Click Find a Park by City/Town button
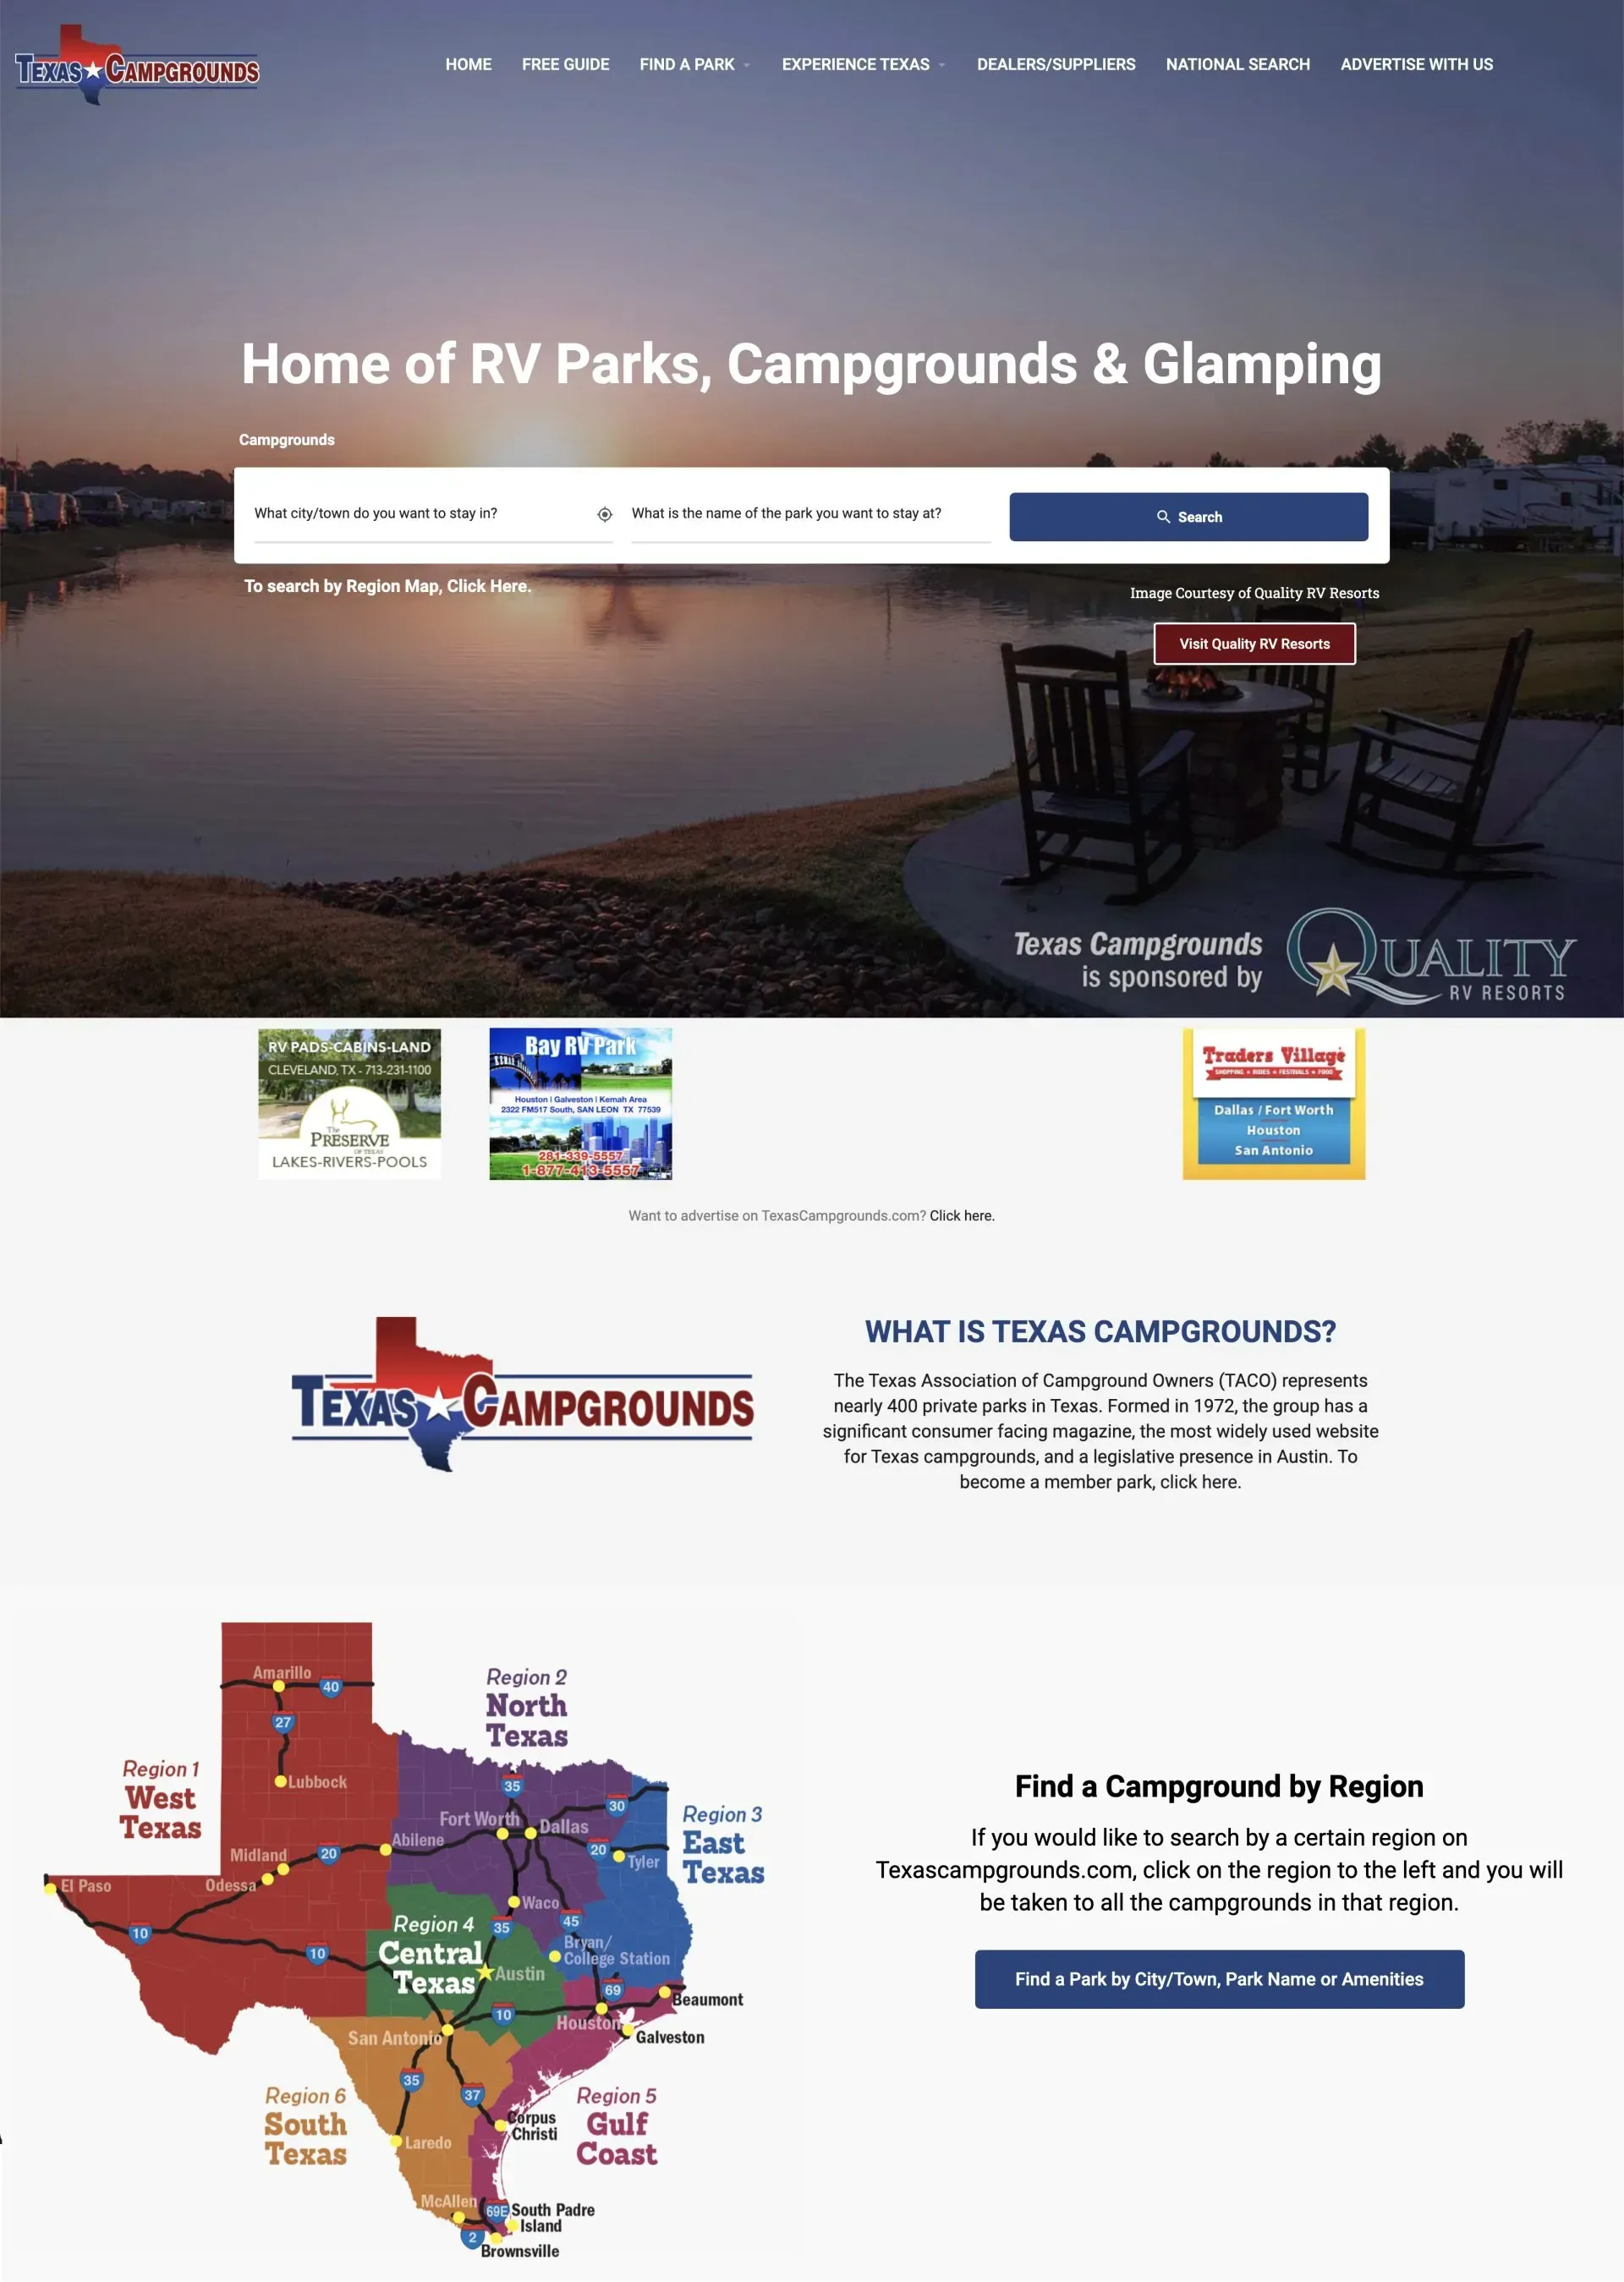The image size is (1624, 2282). tap(1220, 1978)
